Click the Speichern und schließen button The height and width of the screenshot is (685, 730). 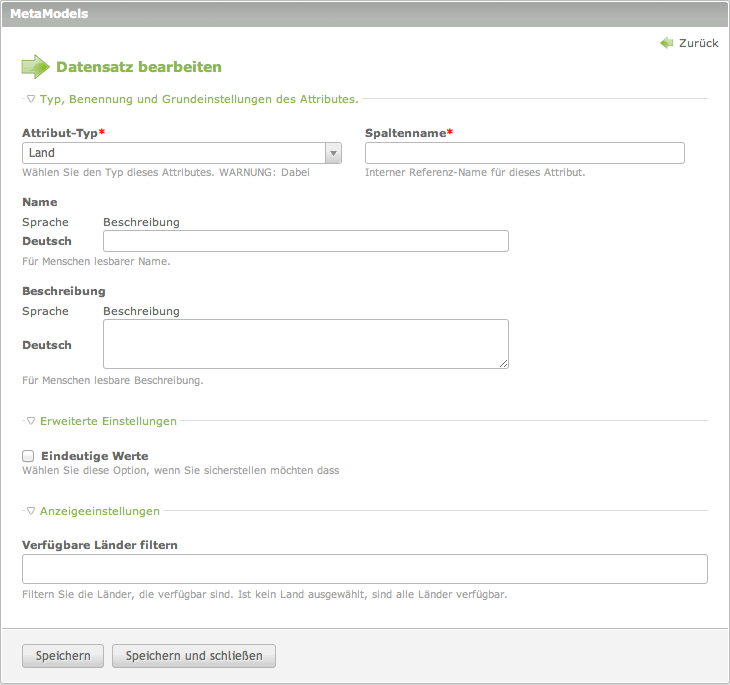(x=193, y=656)
